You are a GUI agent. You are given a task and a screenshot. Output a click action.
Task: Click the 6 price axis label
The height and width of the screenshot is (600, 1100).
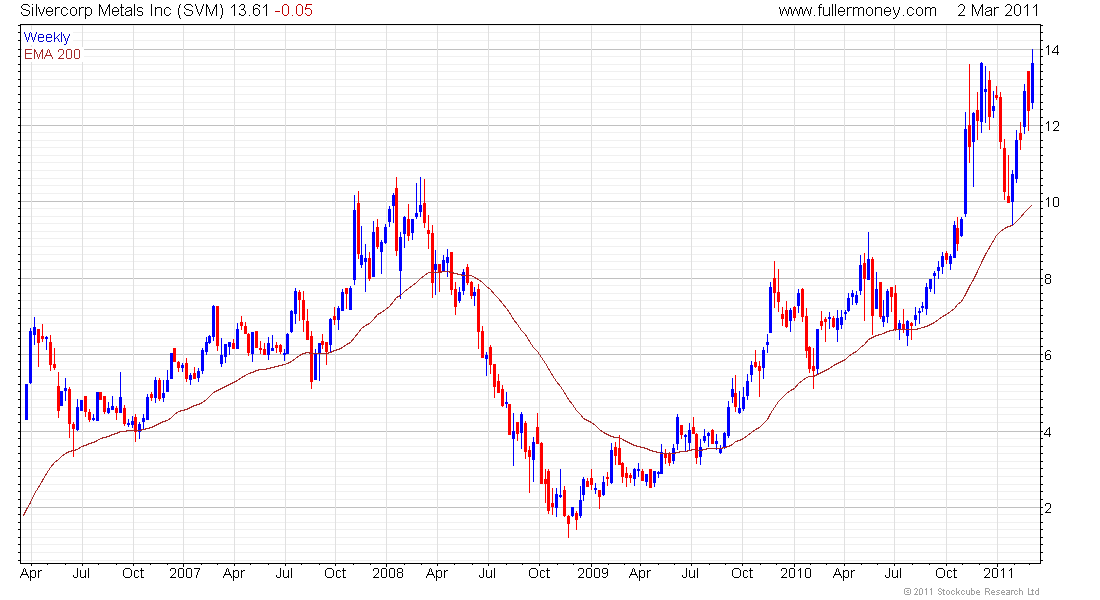click(1049, 355)
